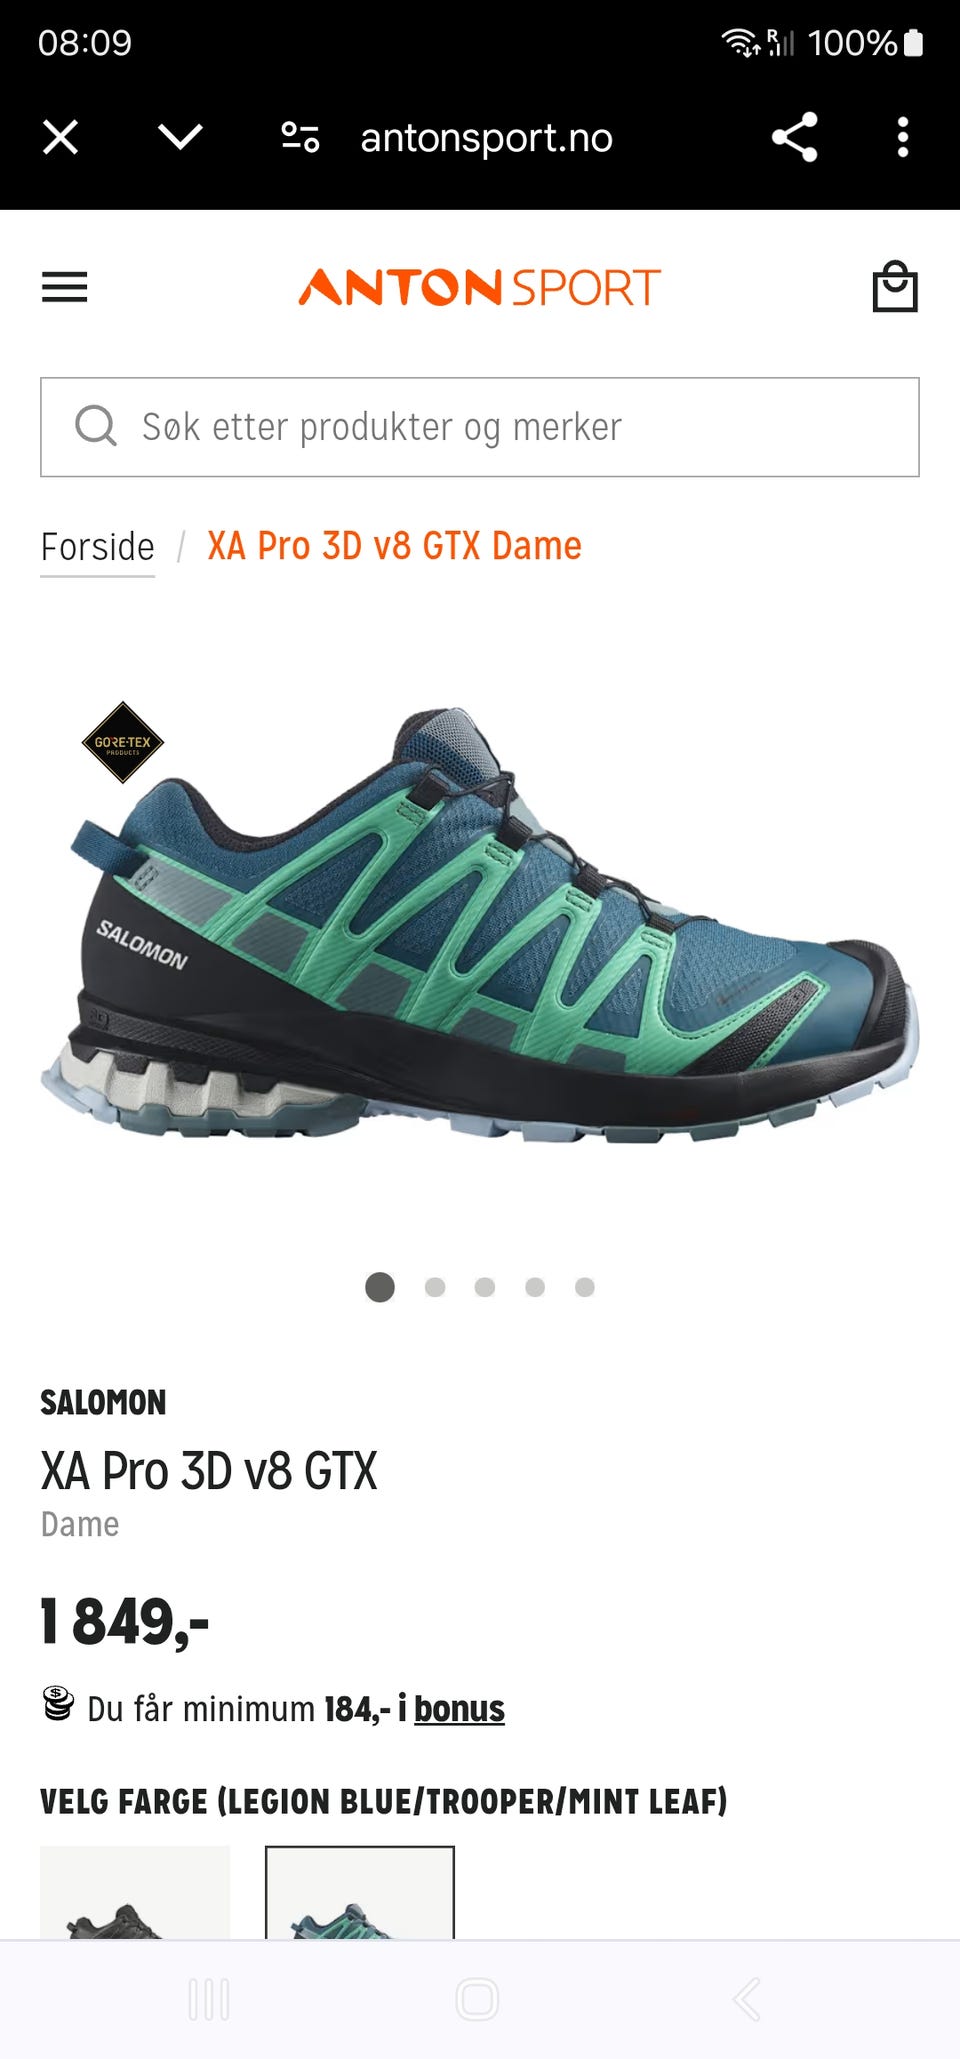The width and height of the screenshot is (960, 2059).
Task: Choose the Legion Blue color thumbnail
Action: (360, 1892)
